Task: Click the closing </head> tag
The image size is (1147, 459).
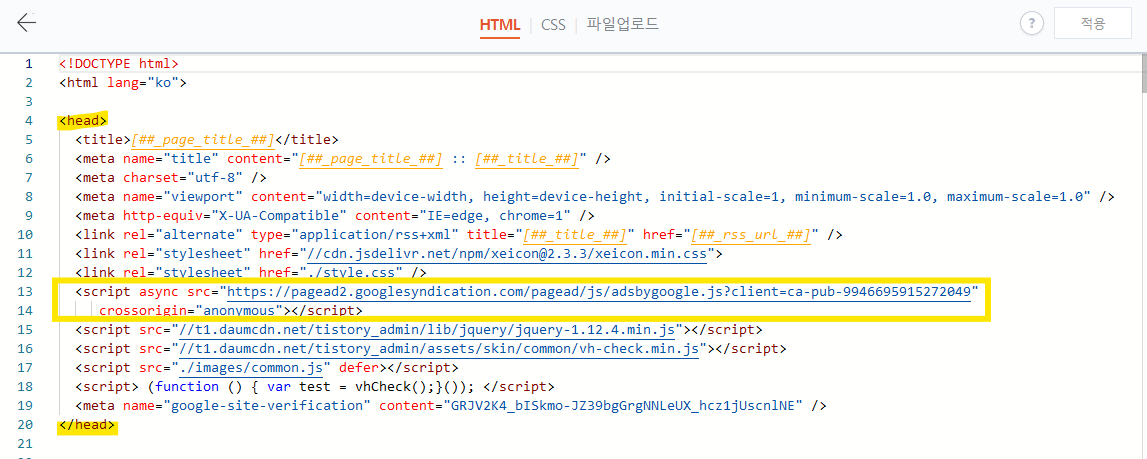Action: [87, 425]
